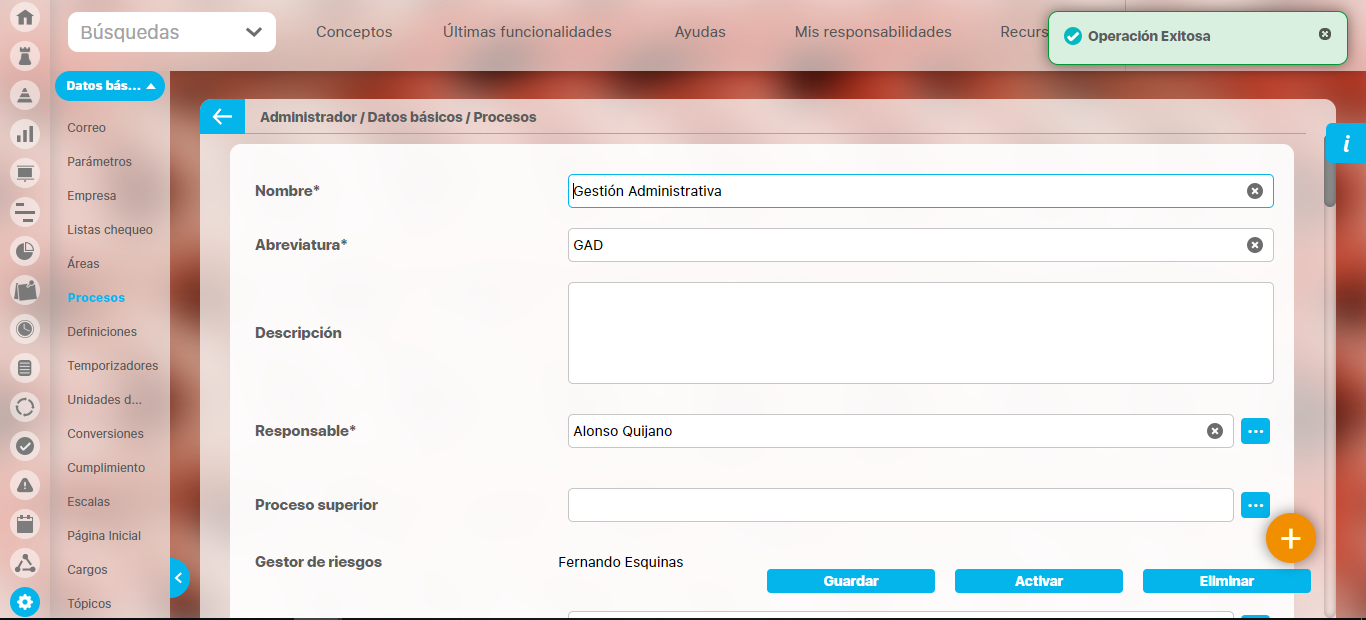Screen dimensions: 1366x620
Task: Select Cargos in side menu
Action: pyautogui.click(x=87, y=570)
